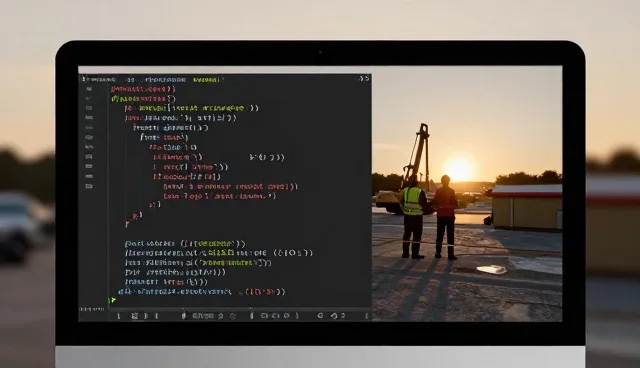Click the green second line of code
Image resolution: width=640 pixels, height=368 pixels.
tap(143, 99)
